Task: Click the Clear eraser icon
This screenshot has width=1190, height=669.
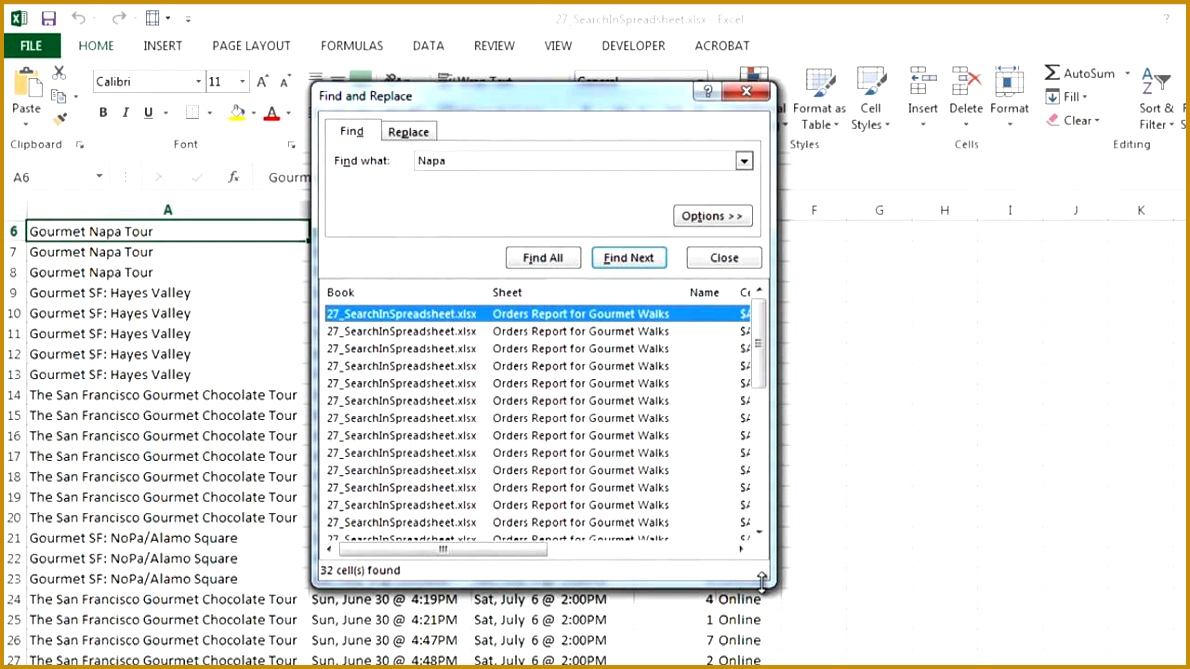Action: point(1053,120)
